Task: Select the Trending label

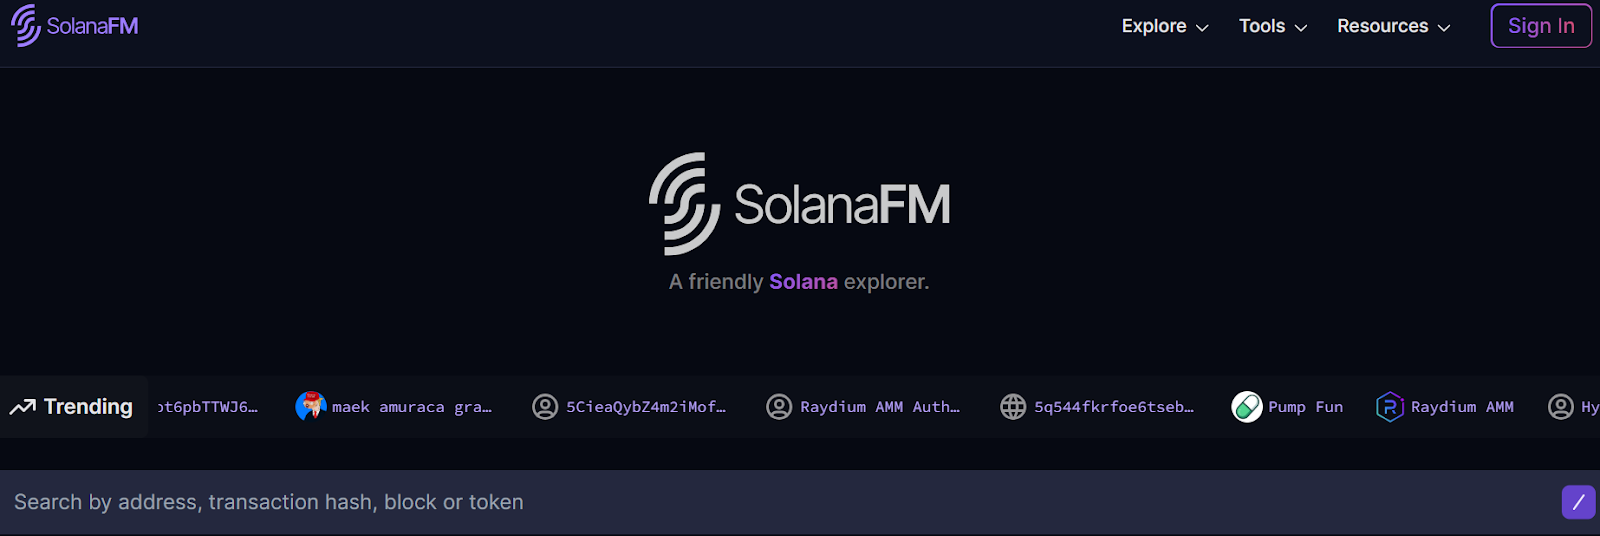Action: coord(88,407)
